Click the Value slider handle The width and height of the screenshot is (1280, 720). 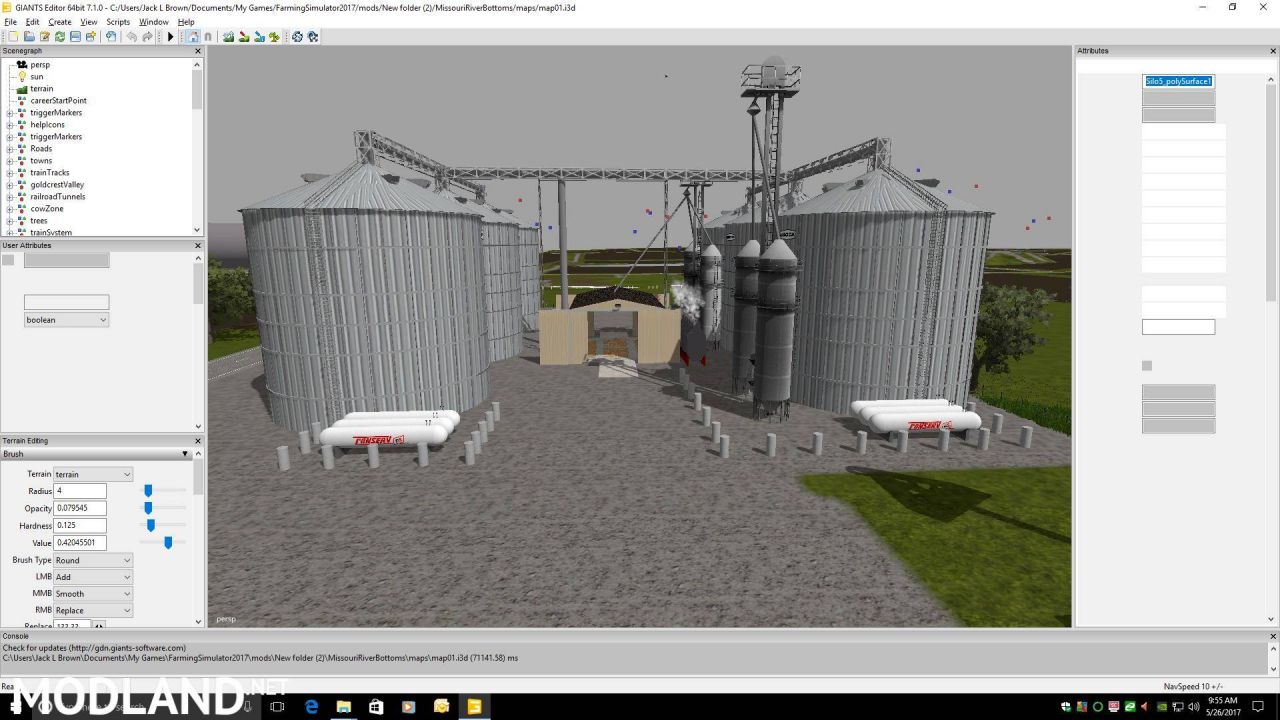[x=168, y=542]
